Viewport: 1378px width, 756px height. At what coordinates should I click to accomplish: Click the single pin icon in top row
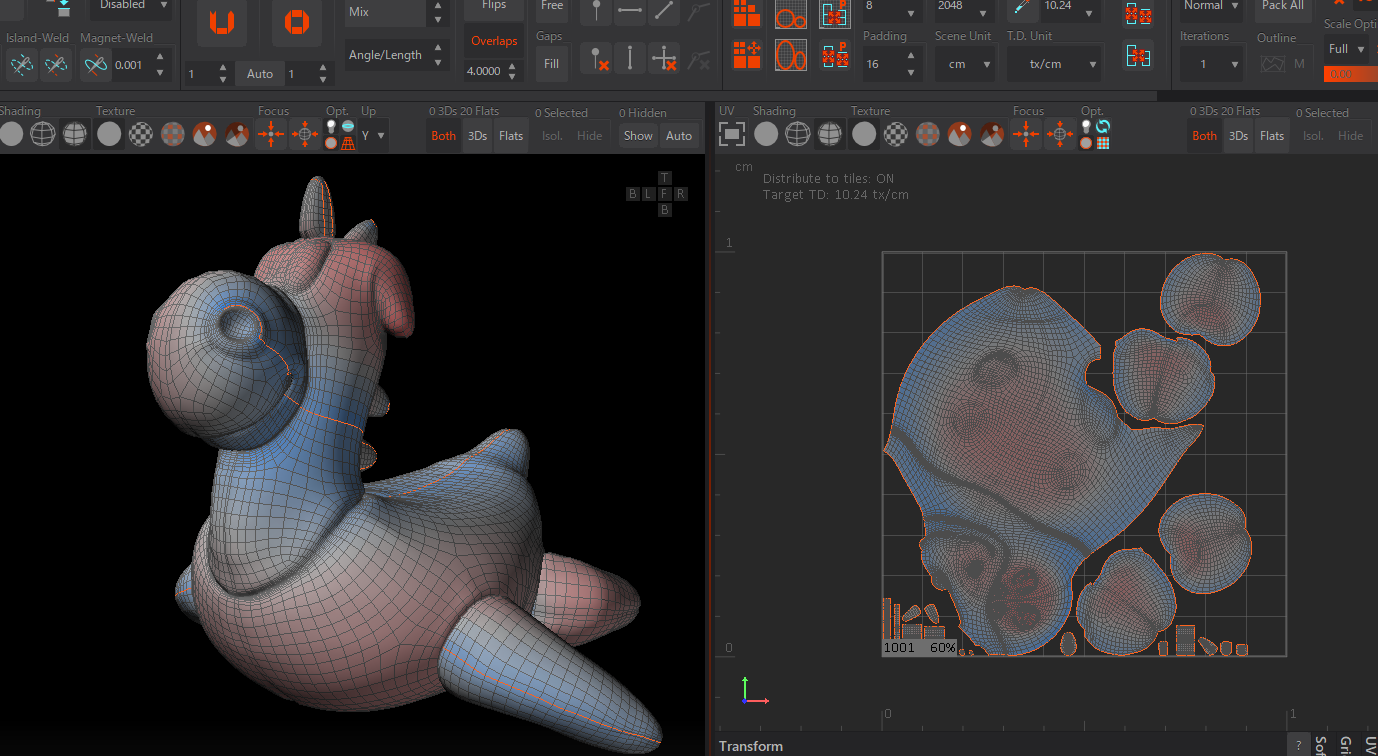(597, 11)
